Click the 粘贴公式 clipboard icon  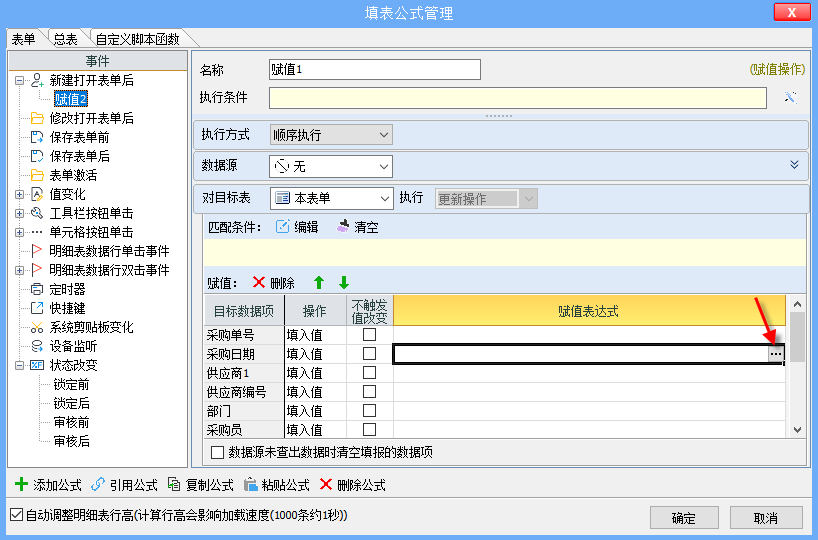click(250, 485)
